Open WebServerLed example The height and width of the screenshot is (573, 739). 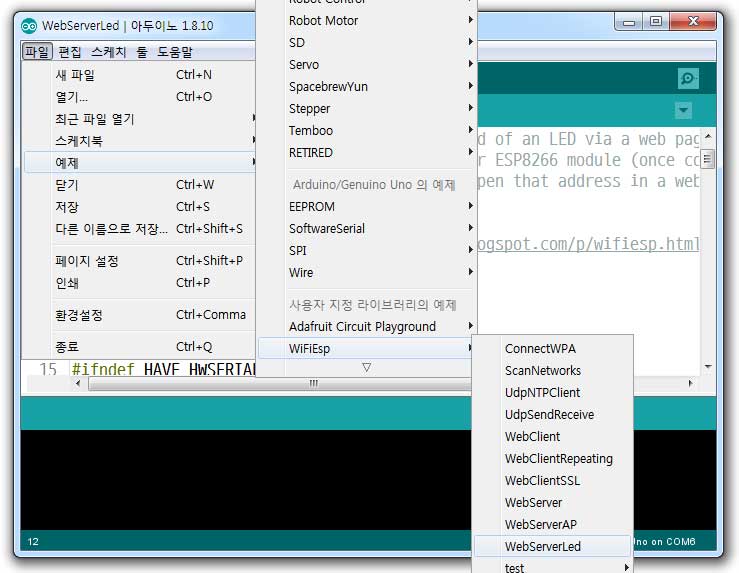(x=552, y=547)
